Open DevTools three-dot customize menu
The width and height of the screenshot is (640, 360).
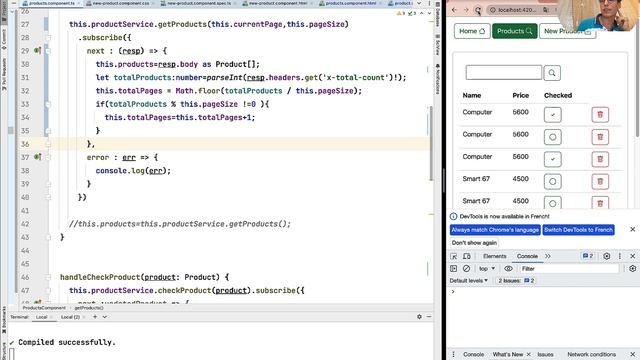(x=620, y=256)
